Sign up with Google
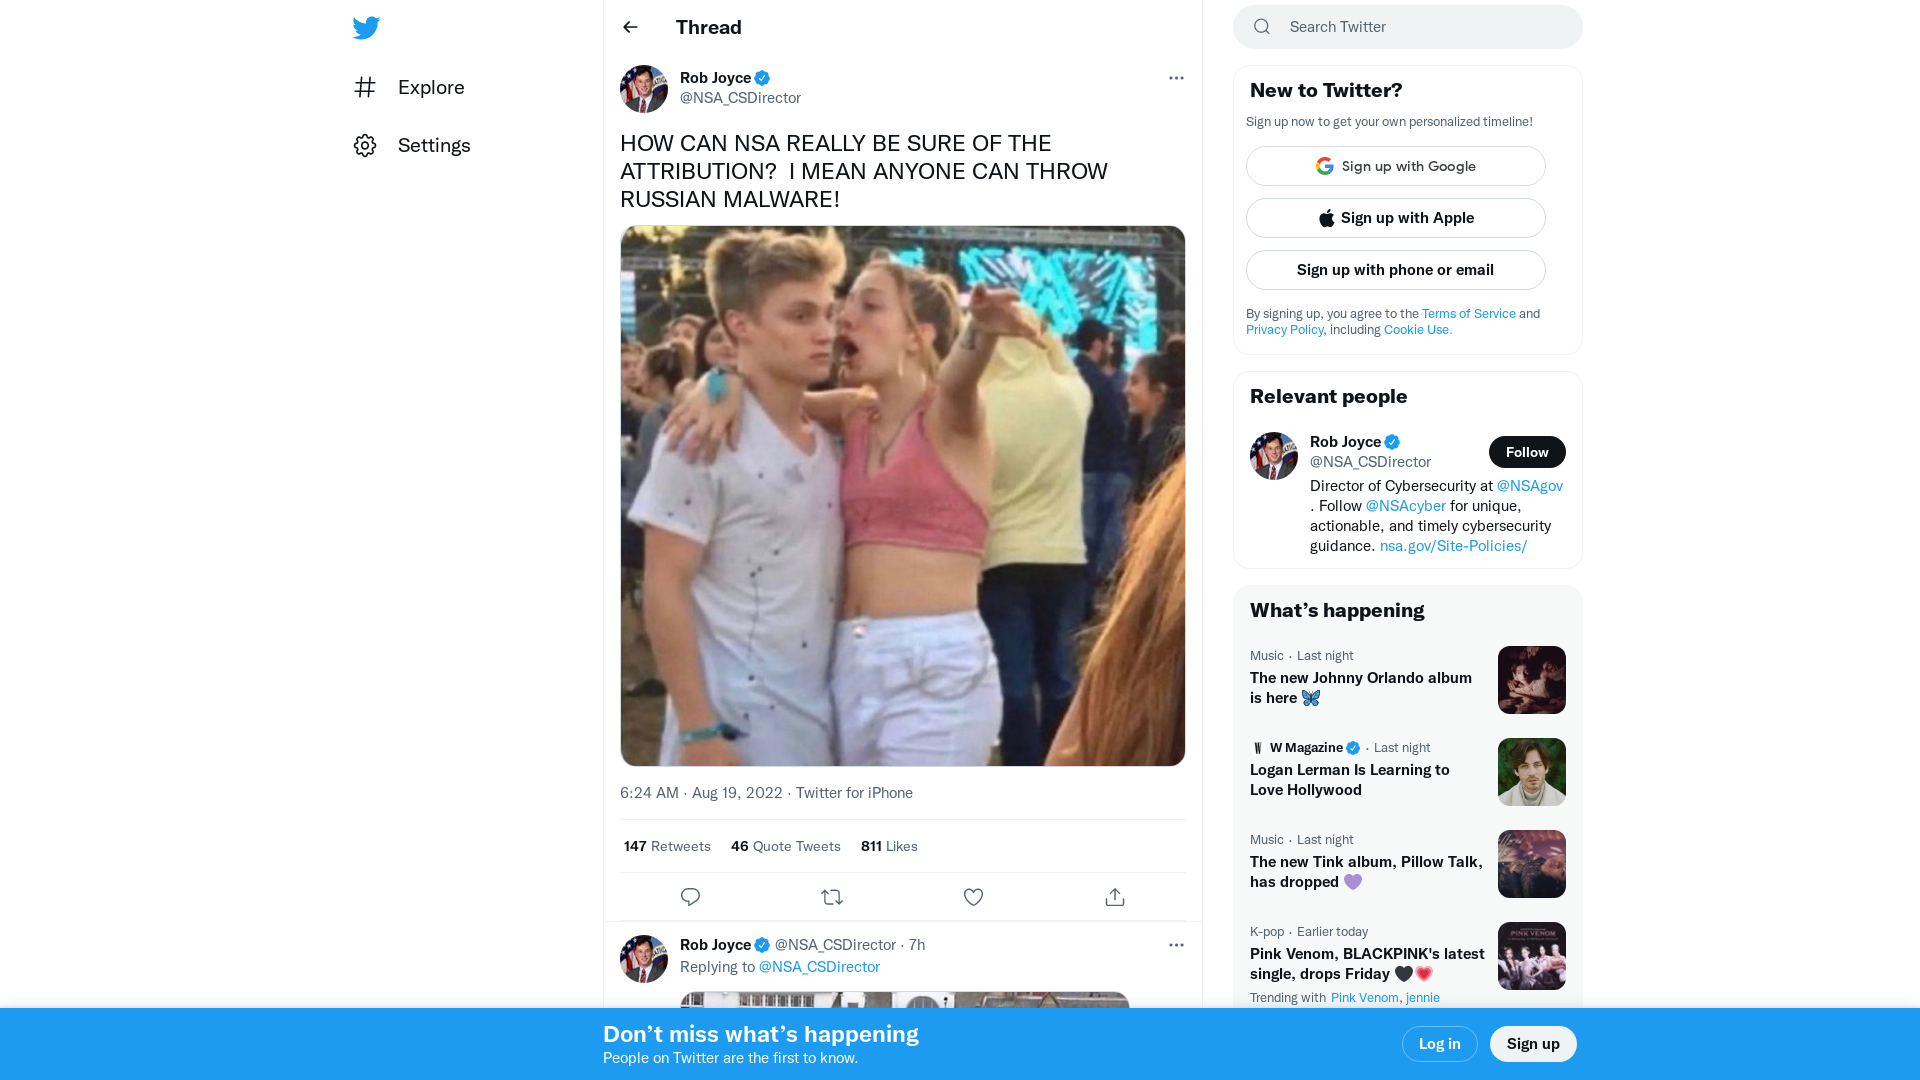This screenshot has height=1080, width=1920. 1395,166
